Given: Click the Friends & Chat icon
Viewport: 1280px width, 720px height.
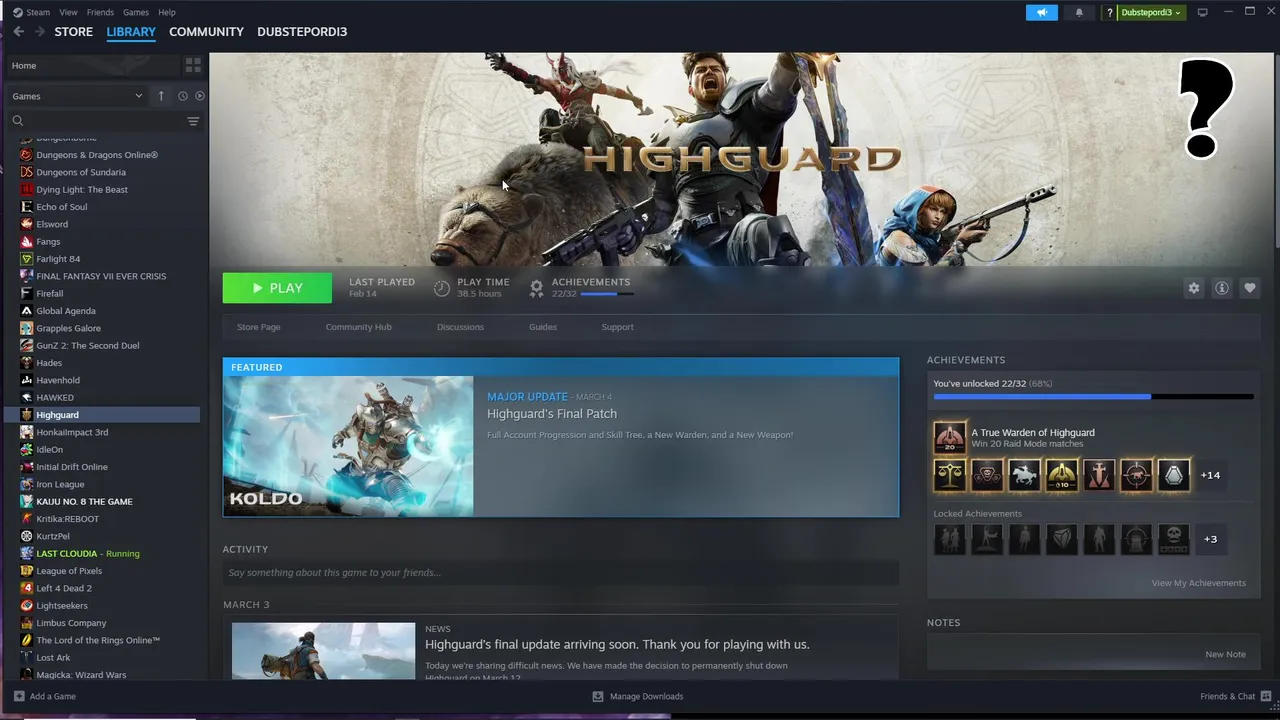Looking at the screenshot, I should point(1264,696).
